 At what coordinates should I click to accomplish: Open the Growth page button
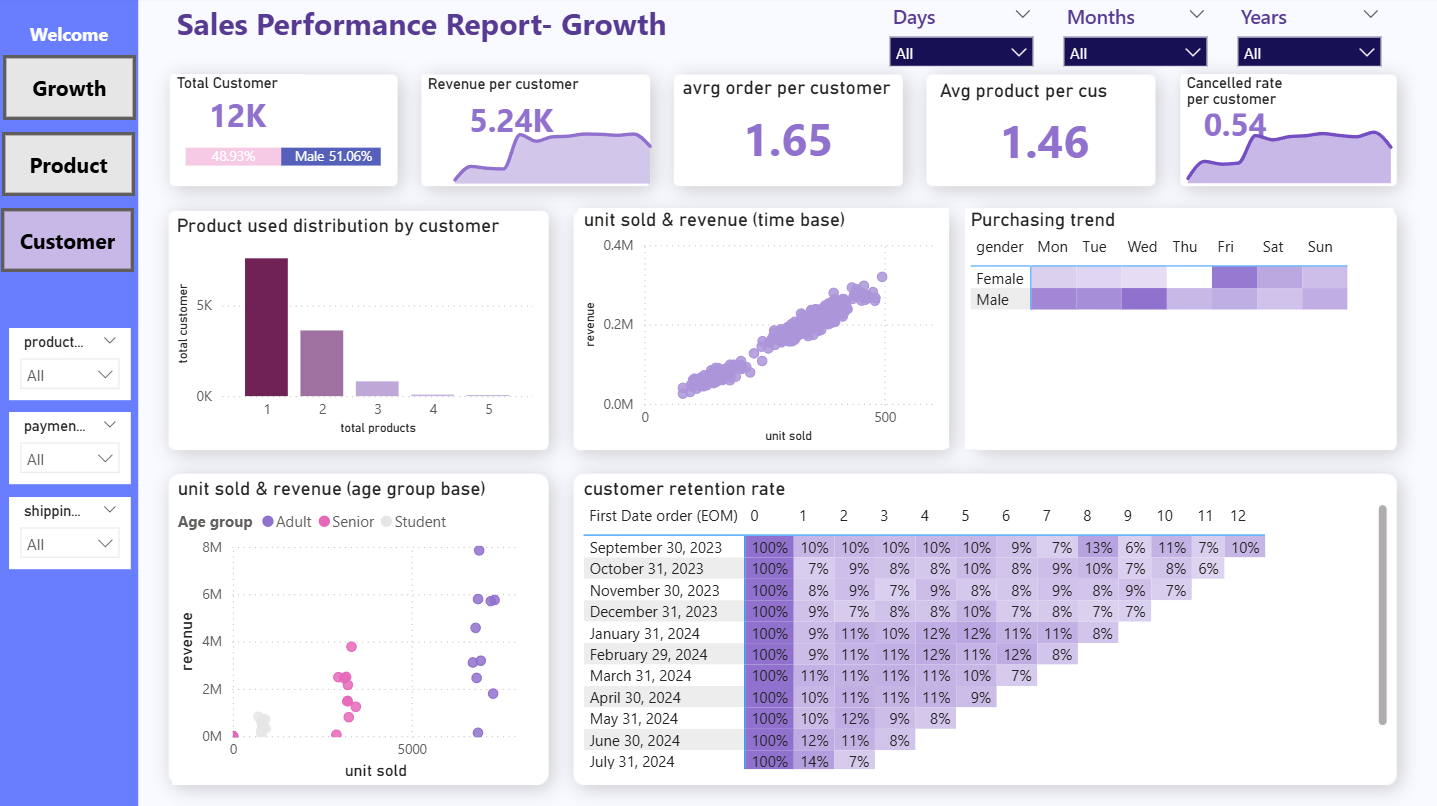coord(69,88)
